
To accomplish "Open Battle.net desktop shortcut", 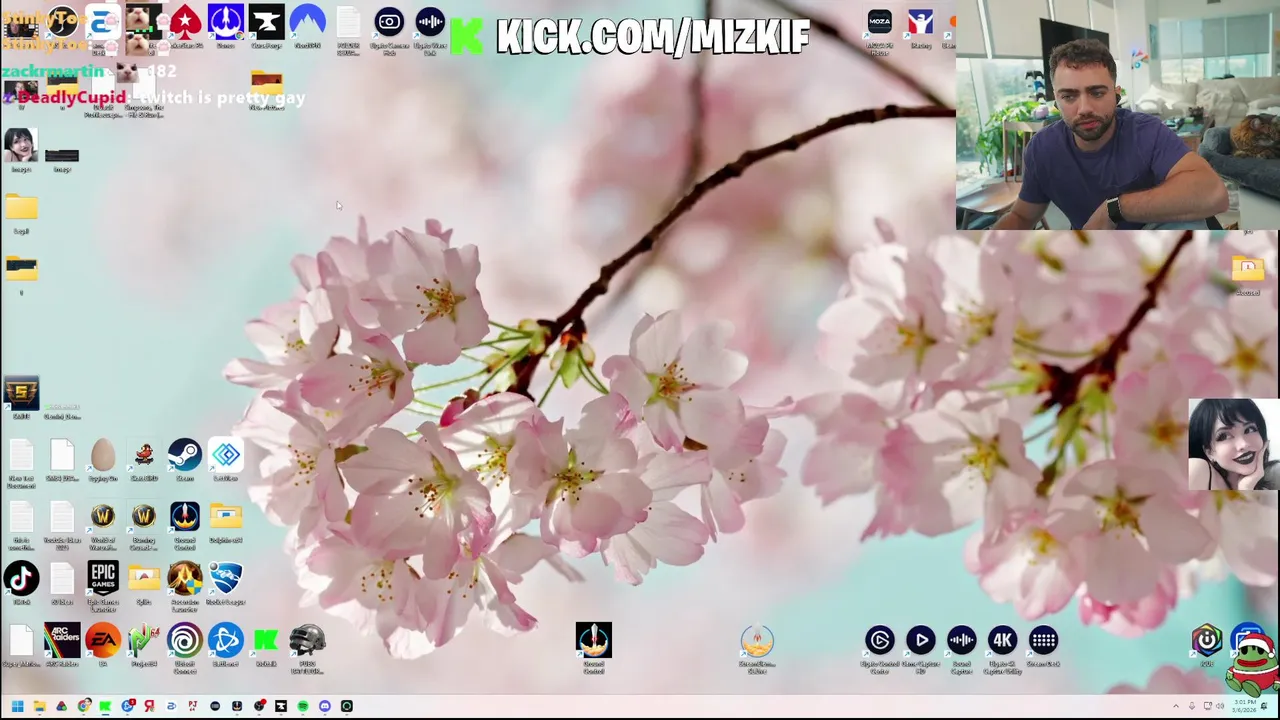I will [x=226, y=640].
